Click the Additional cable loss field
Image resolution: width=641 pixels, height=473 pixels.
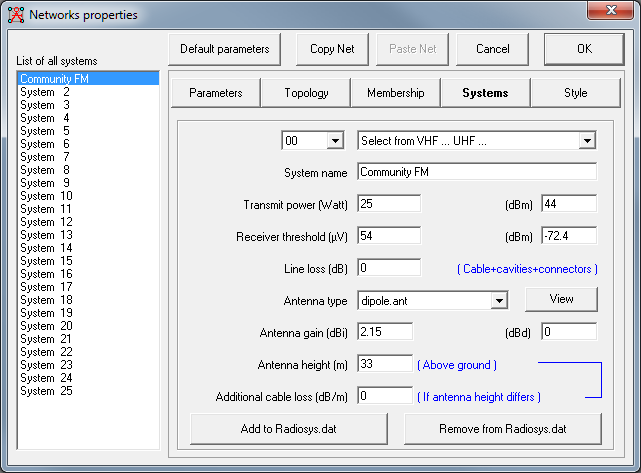tap(385, 396)
